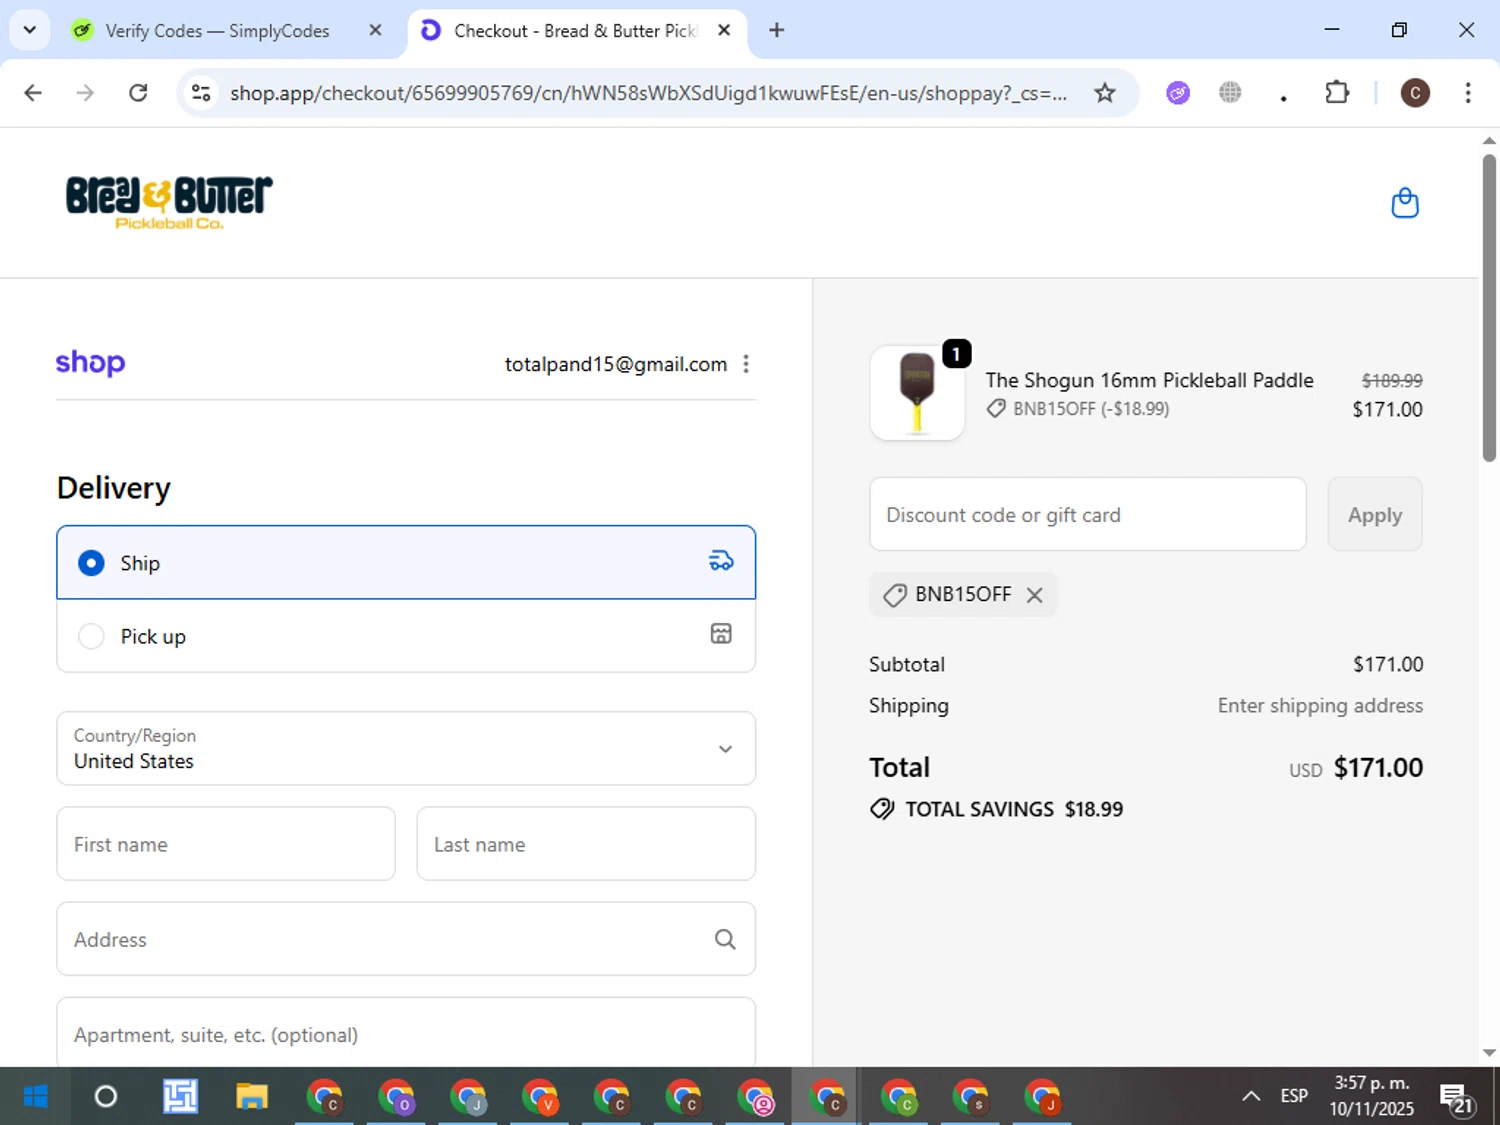Click the totalpand15@gmail.com email text
Viewport: 1500px width, 1125px height.
click(x=615, y=364)
